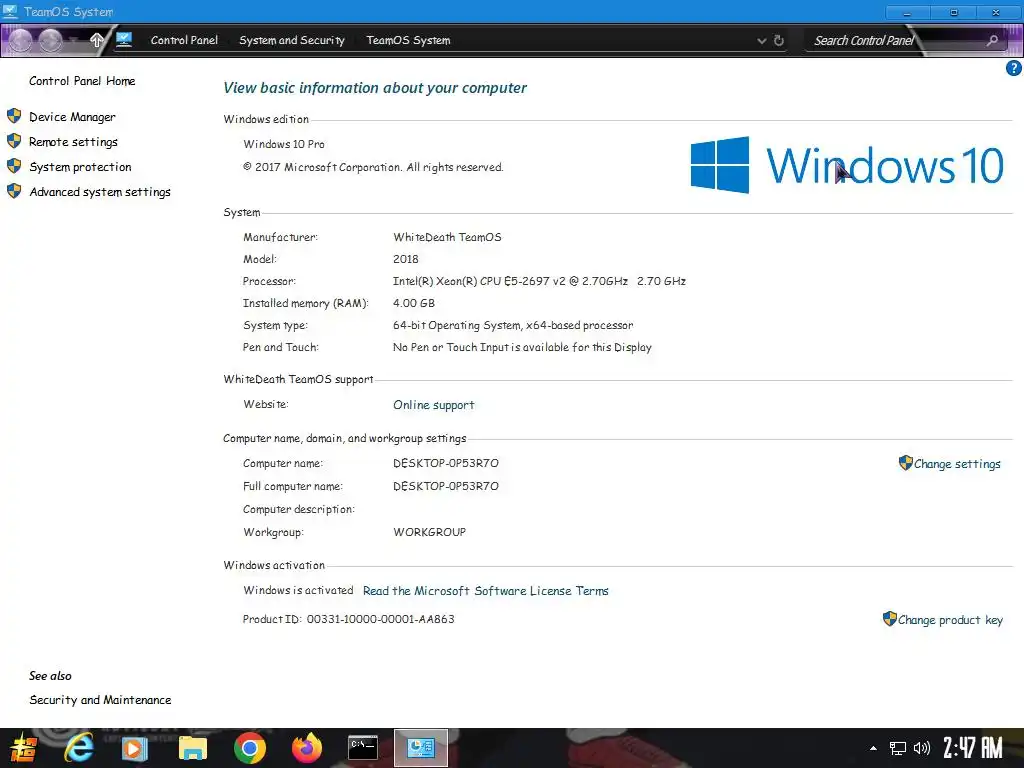Click the computer icon in address bar
This screenshot has height=768, width=1024.
(124, 40)
